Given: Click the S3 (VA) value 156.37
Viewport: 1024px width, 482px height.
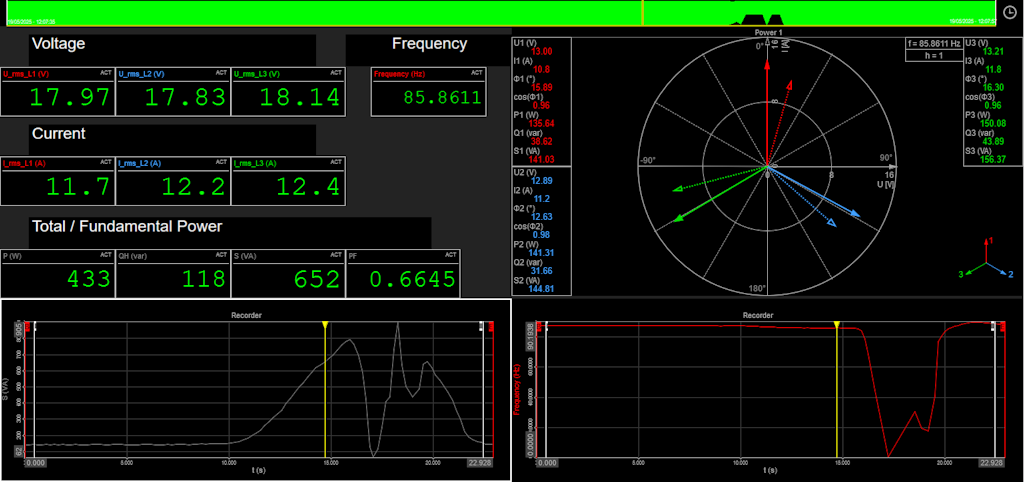Looking at the screenshot, I should pos(994,159).
